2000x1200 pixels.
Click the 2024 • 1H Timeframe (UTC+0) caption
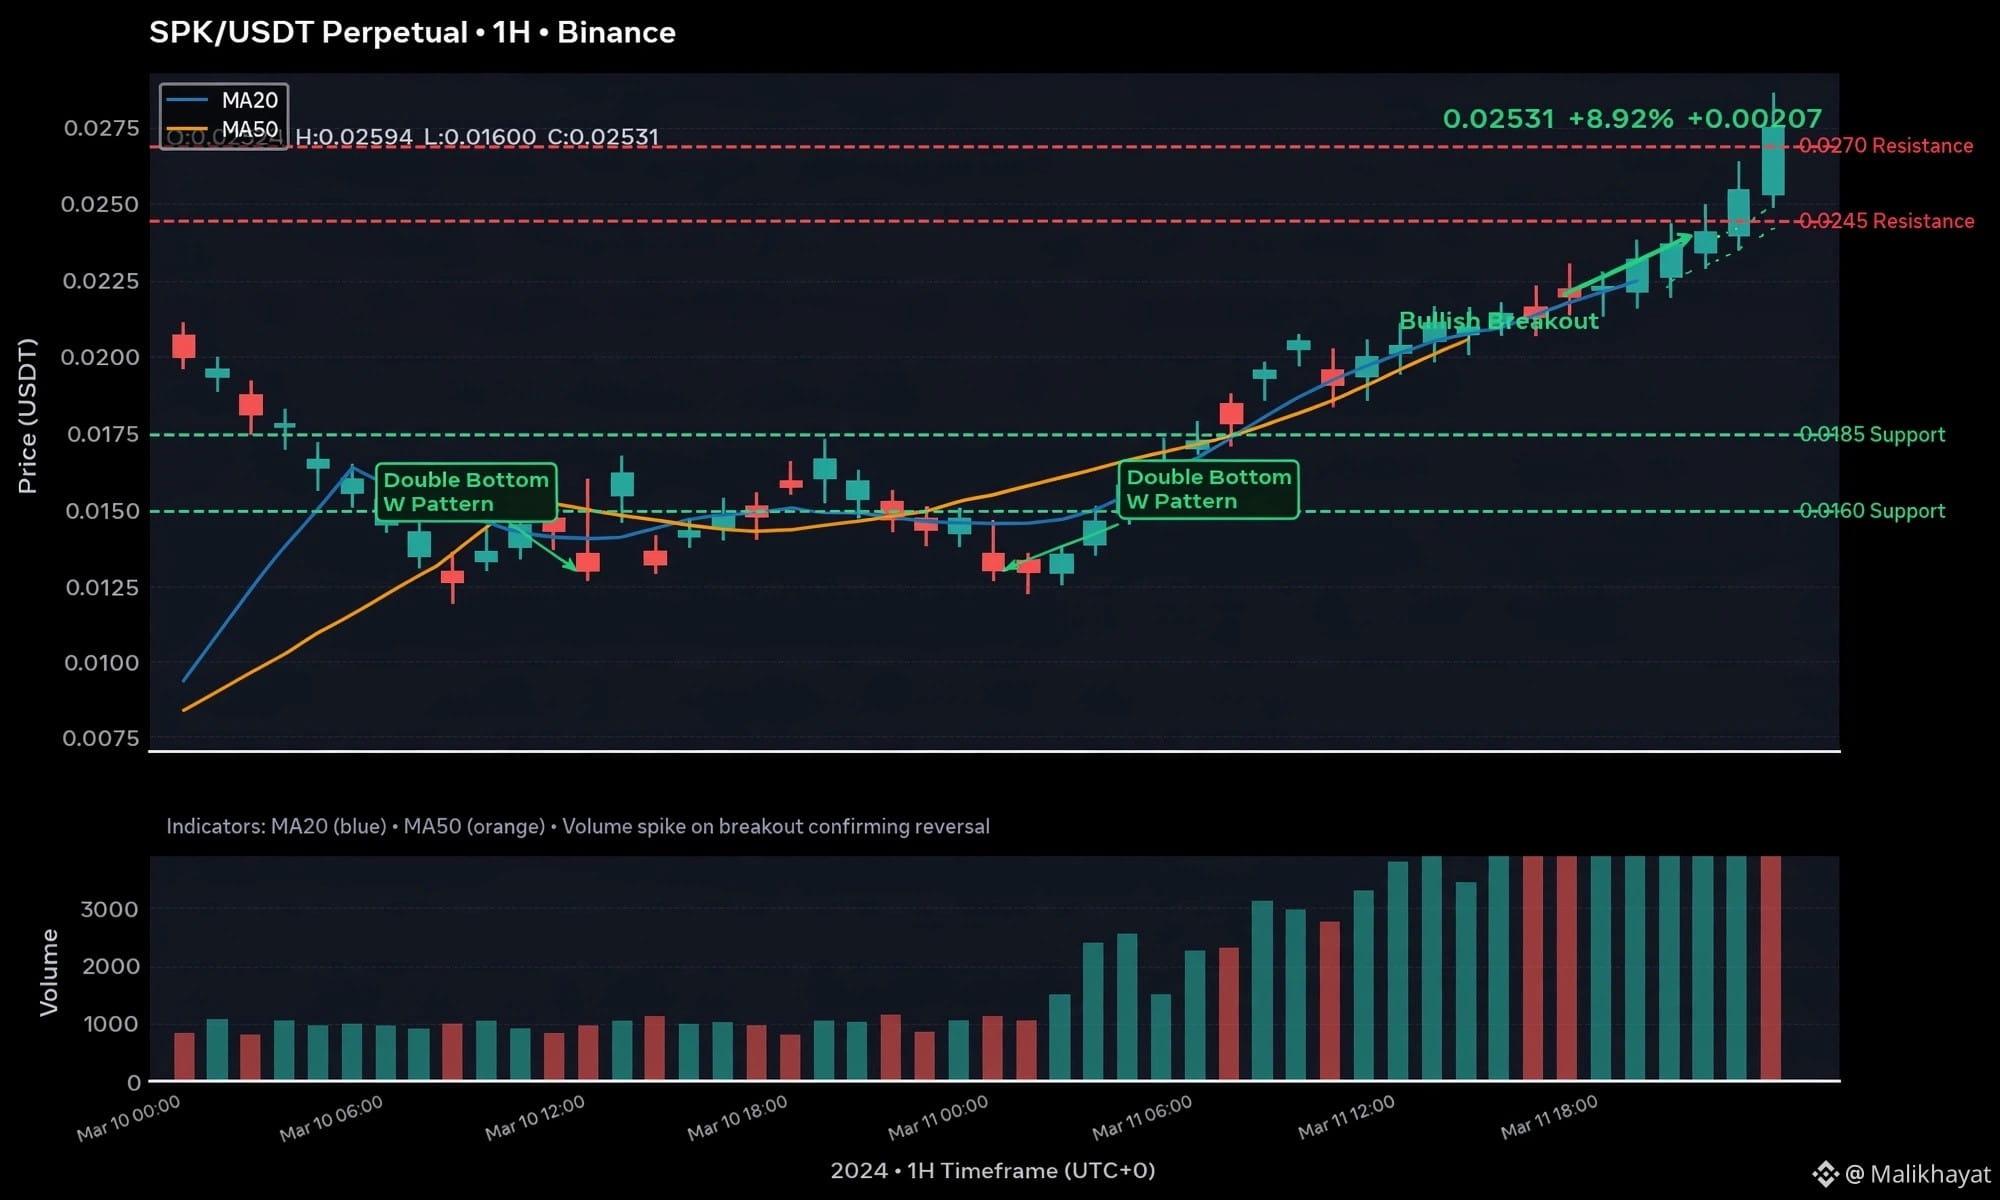click(993, 1171)
